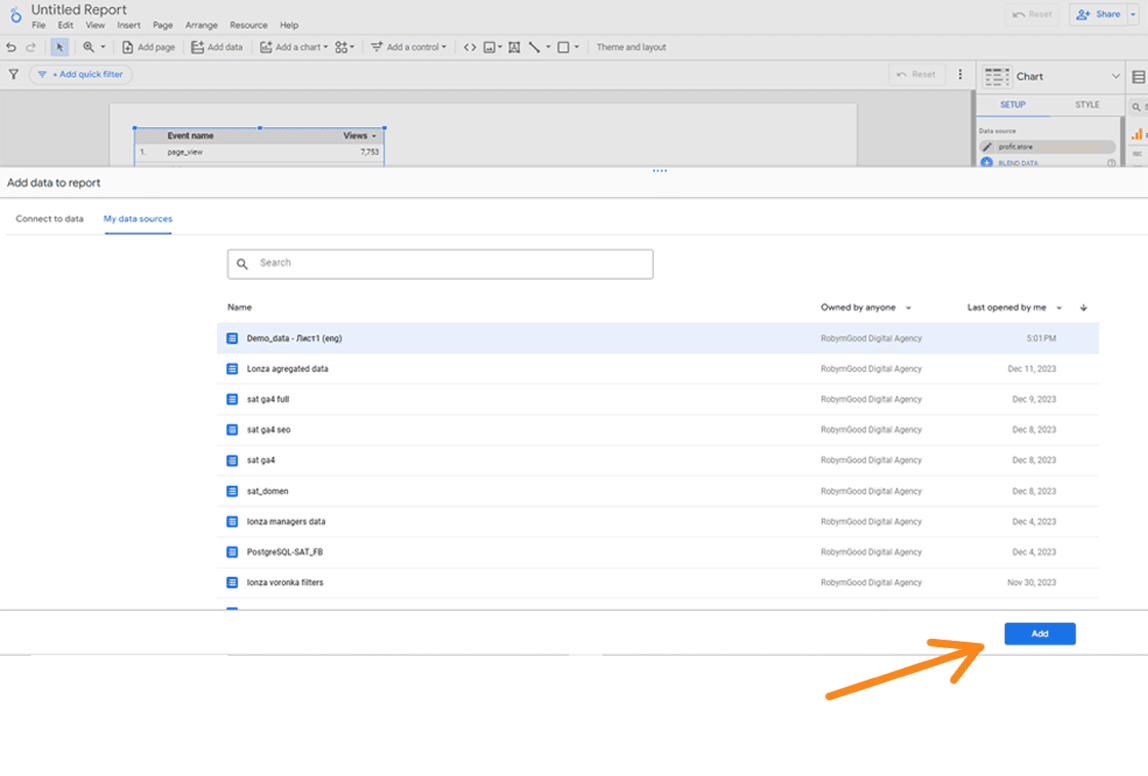Open the shape tool dropdown arrow

tap(577, 48)
